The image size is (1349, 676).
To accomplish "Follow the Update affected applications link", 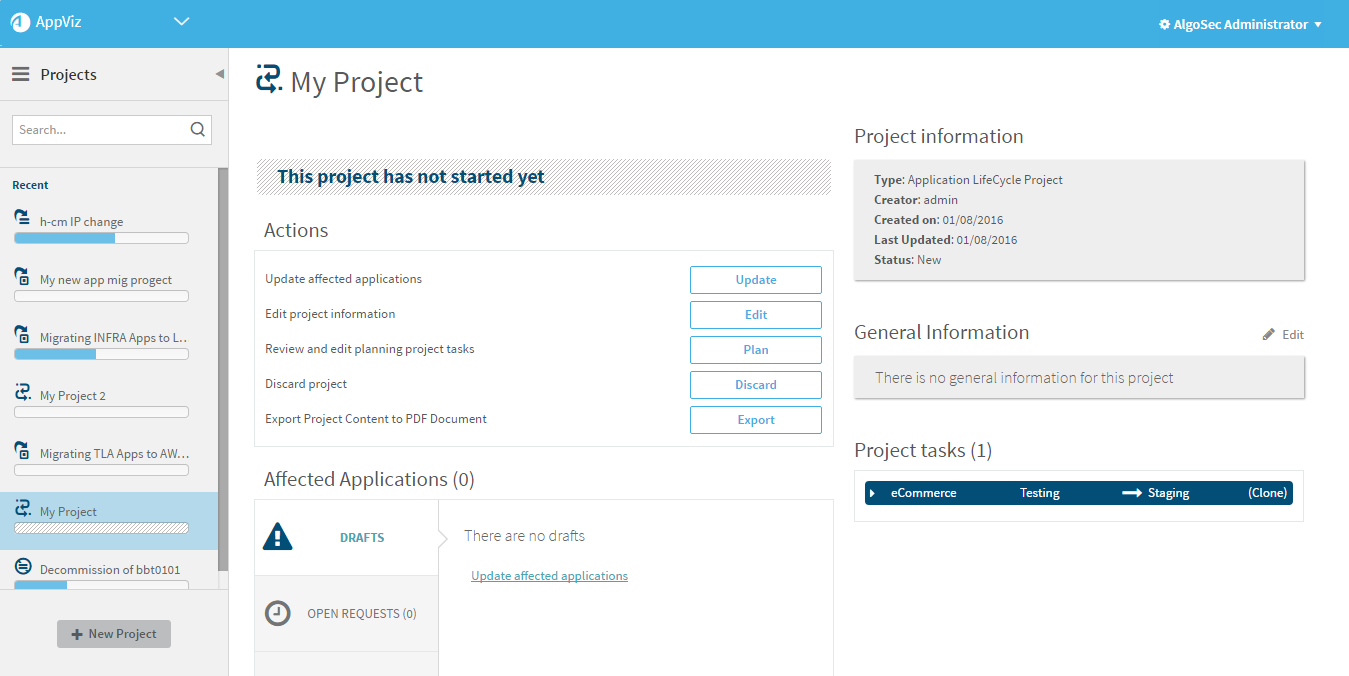I will click(x=549, y=576).
